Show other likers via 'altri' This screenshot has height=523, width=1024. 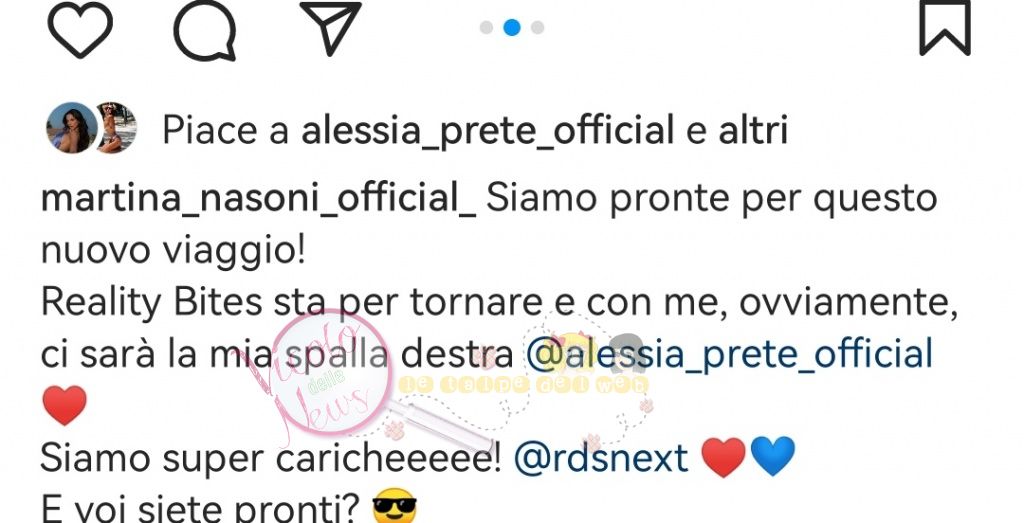753,129
